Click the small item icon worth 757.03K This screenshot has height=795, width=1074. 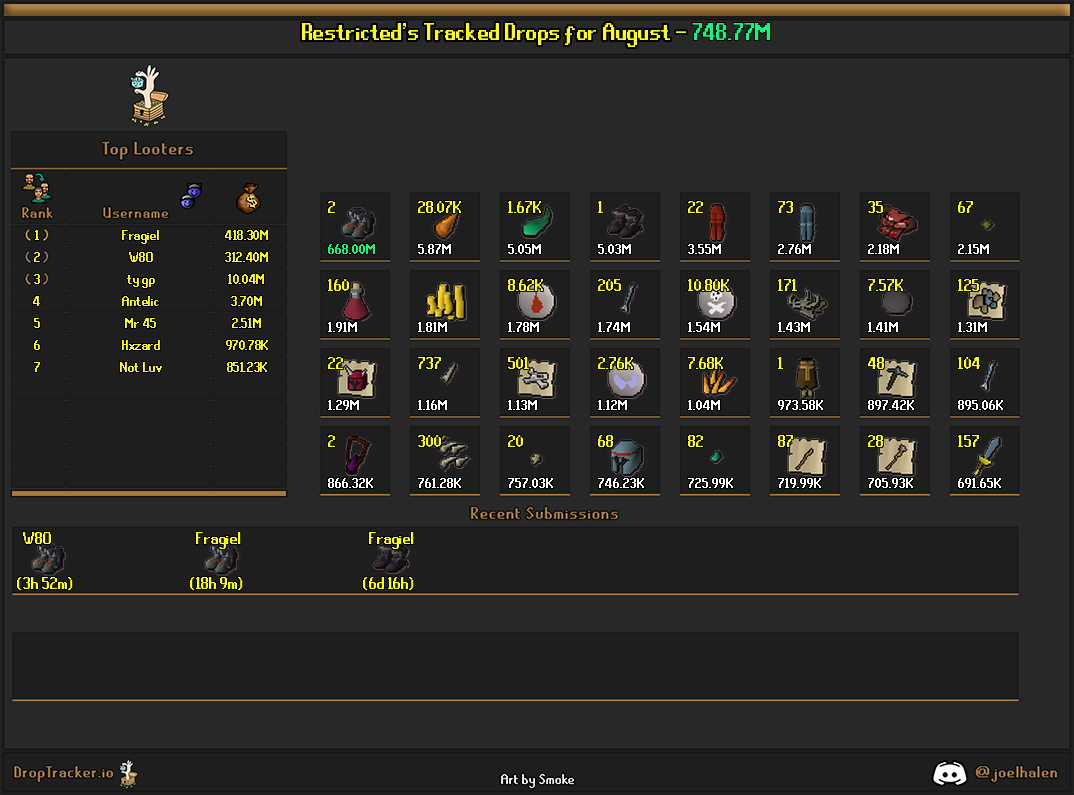click(x=537, y=459)
